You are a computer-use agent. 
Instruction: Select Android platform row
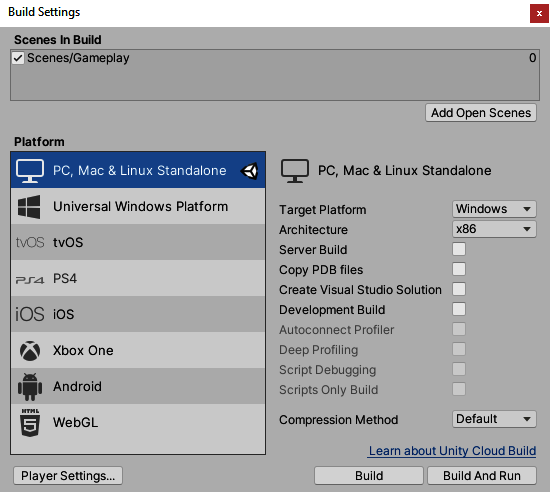(x=138, y=386)
